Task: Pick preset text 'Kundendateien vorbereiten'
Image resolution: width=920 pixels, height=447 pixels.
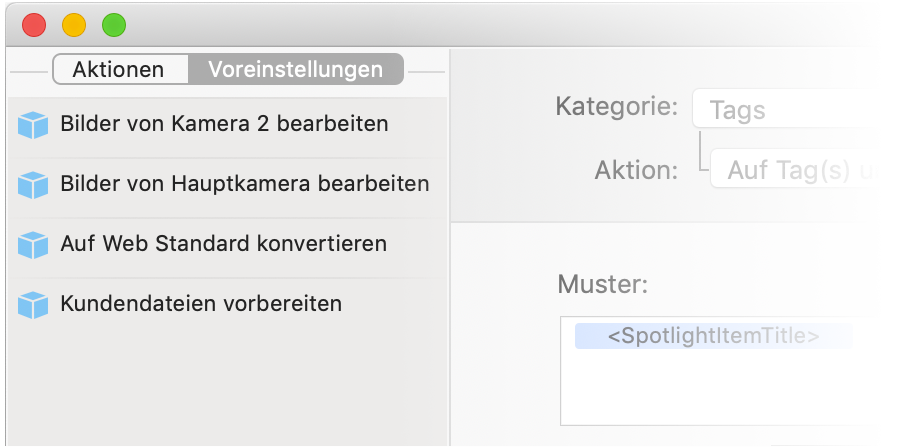Action: (x=201, y=304)
